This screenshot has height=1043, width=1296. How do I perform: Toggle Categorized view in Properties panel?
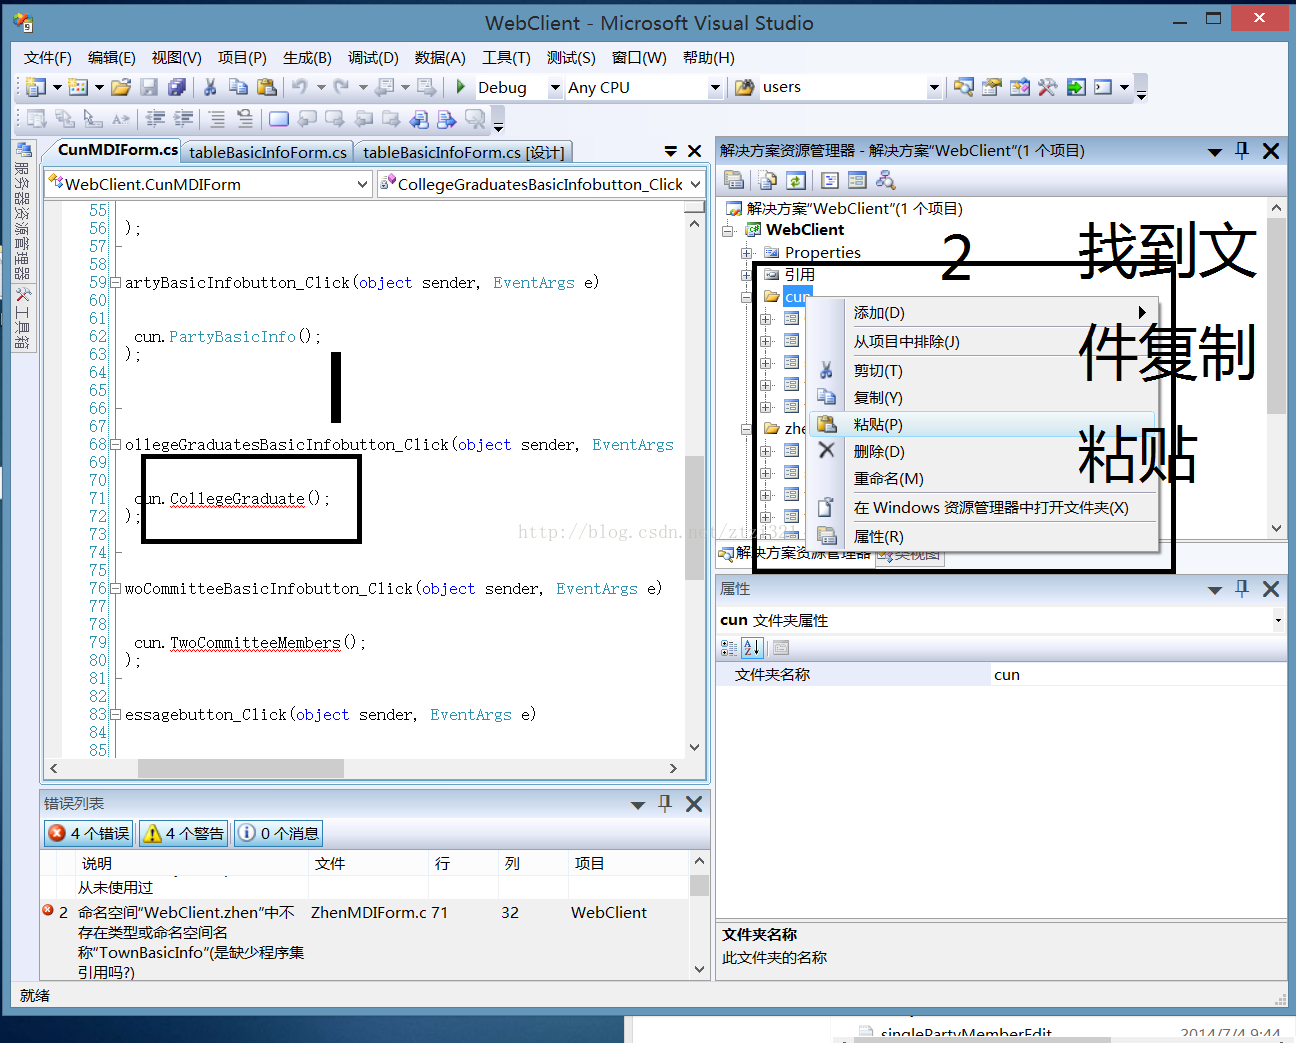[729, 648]
